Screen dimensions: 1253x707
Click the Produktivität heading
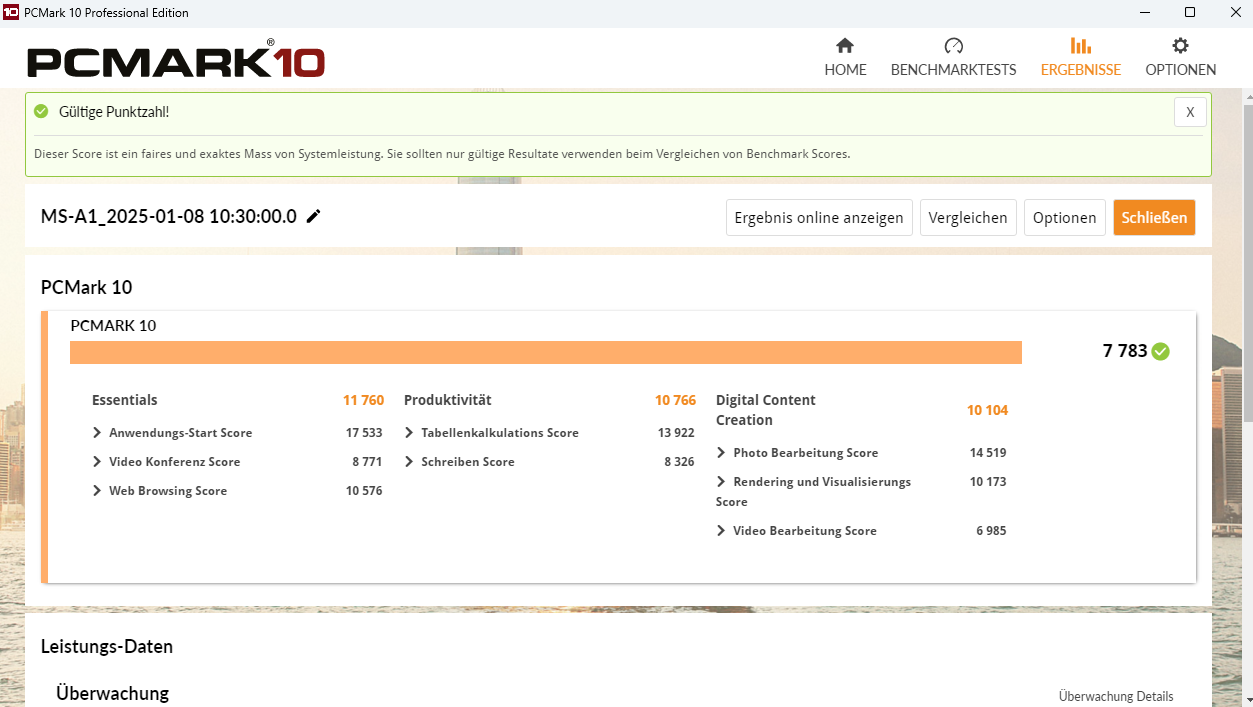click(448, 400)
